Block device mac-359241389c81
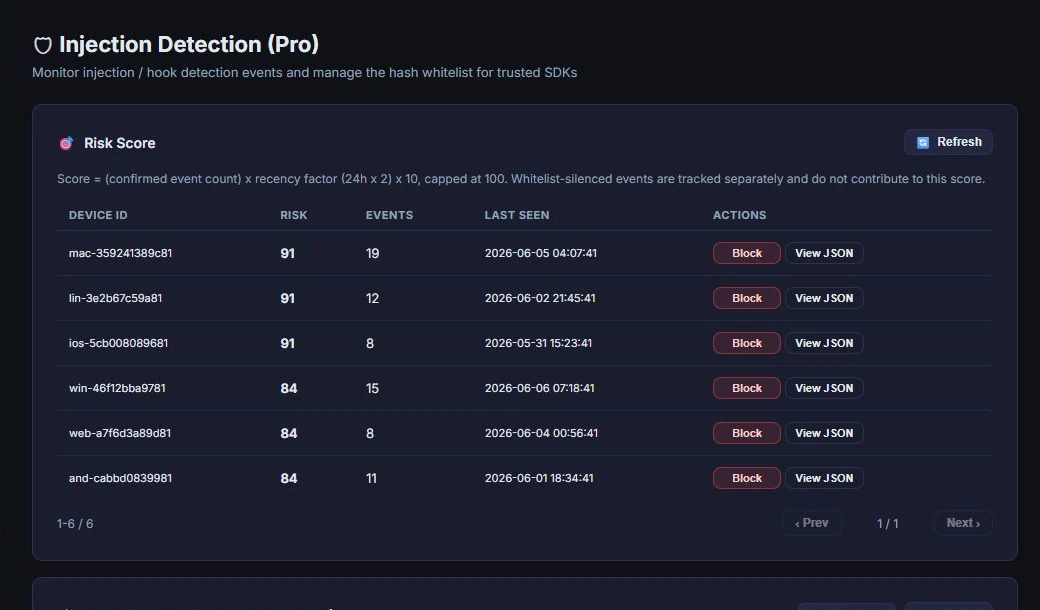Screen dimensions: 1040x610 746,253
